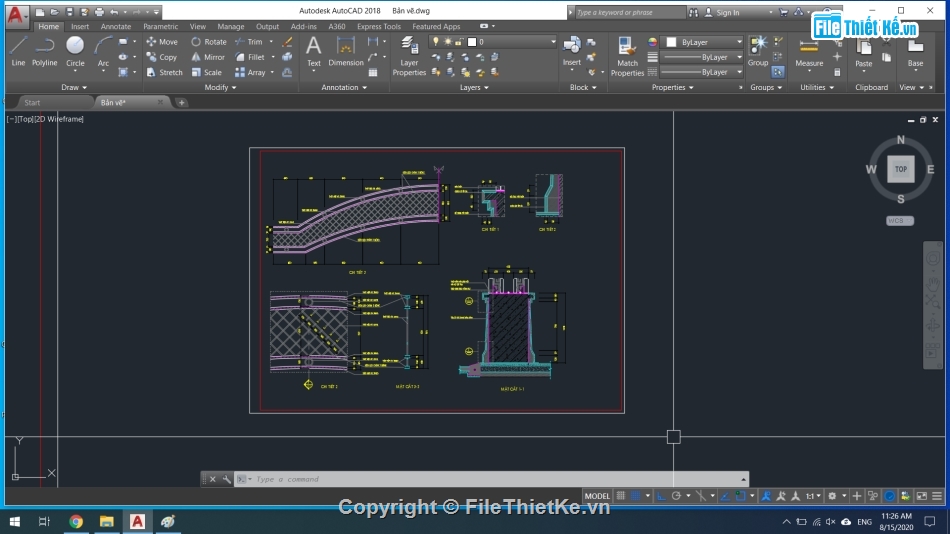Open the Featured Apps tab
Viewport: 950px width, 534px height.
click(x=436, y=27)
